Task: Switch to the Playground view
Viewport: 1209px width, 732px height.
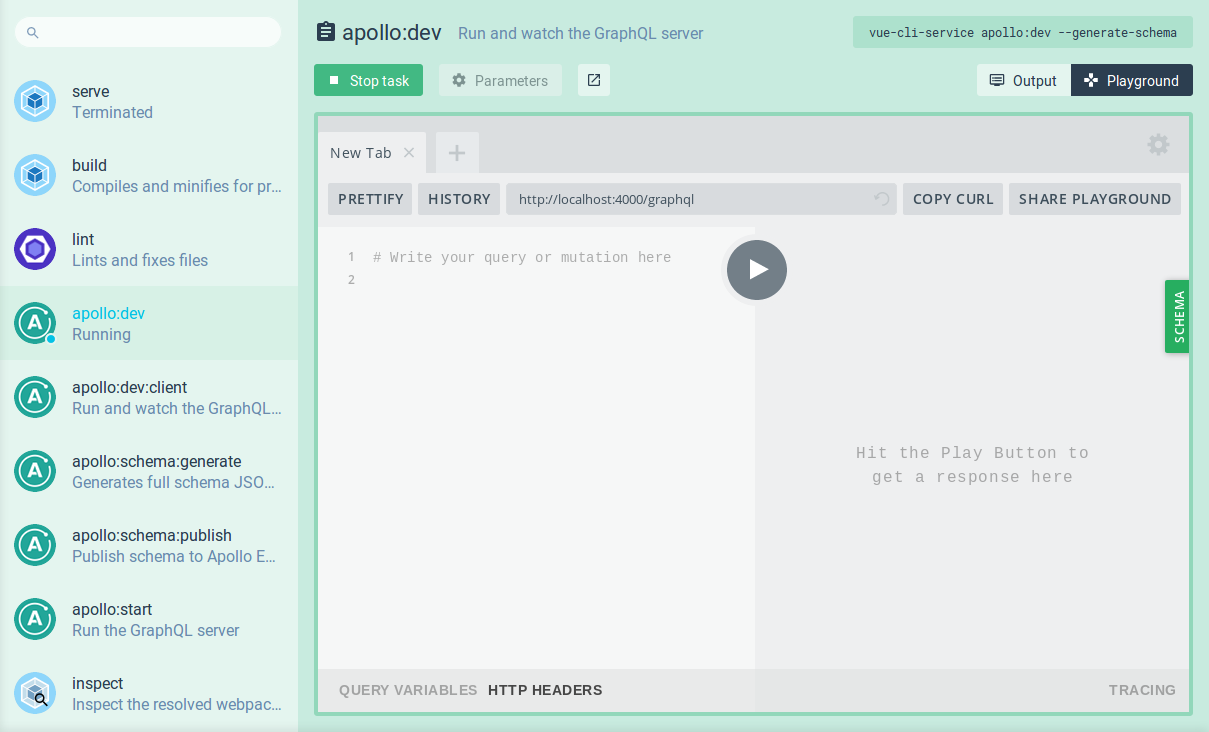Action: 1132,80
